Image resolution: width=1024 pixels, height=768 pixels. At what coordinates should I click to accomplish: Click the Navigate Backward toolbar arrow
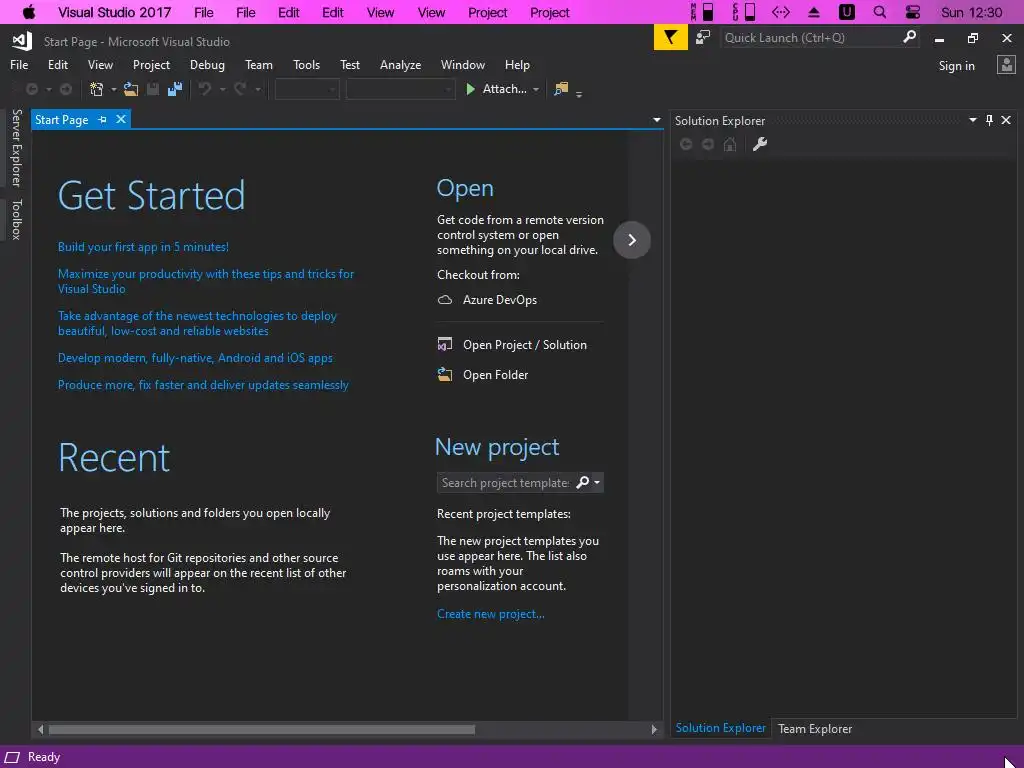(x=32, y=89)
